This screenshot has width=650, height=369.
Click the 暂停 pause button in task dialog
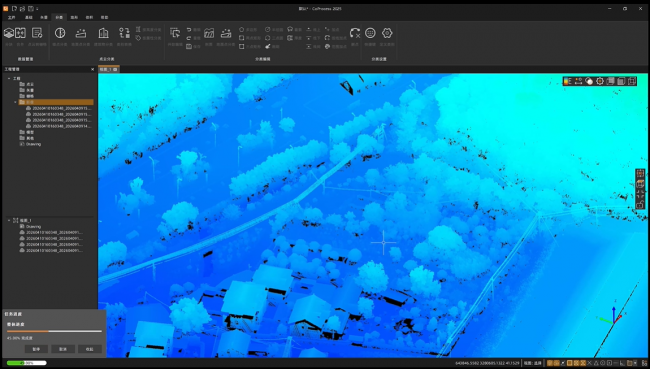[36, 349]
